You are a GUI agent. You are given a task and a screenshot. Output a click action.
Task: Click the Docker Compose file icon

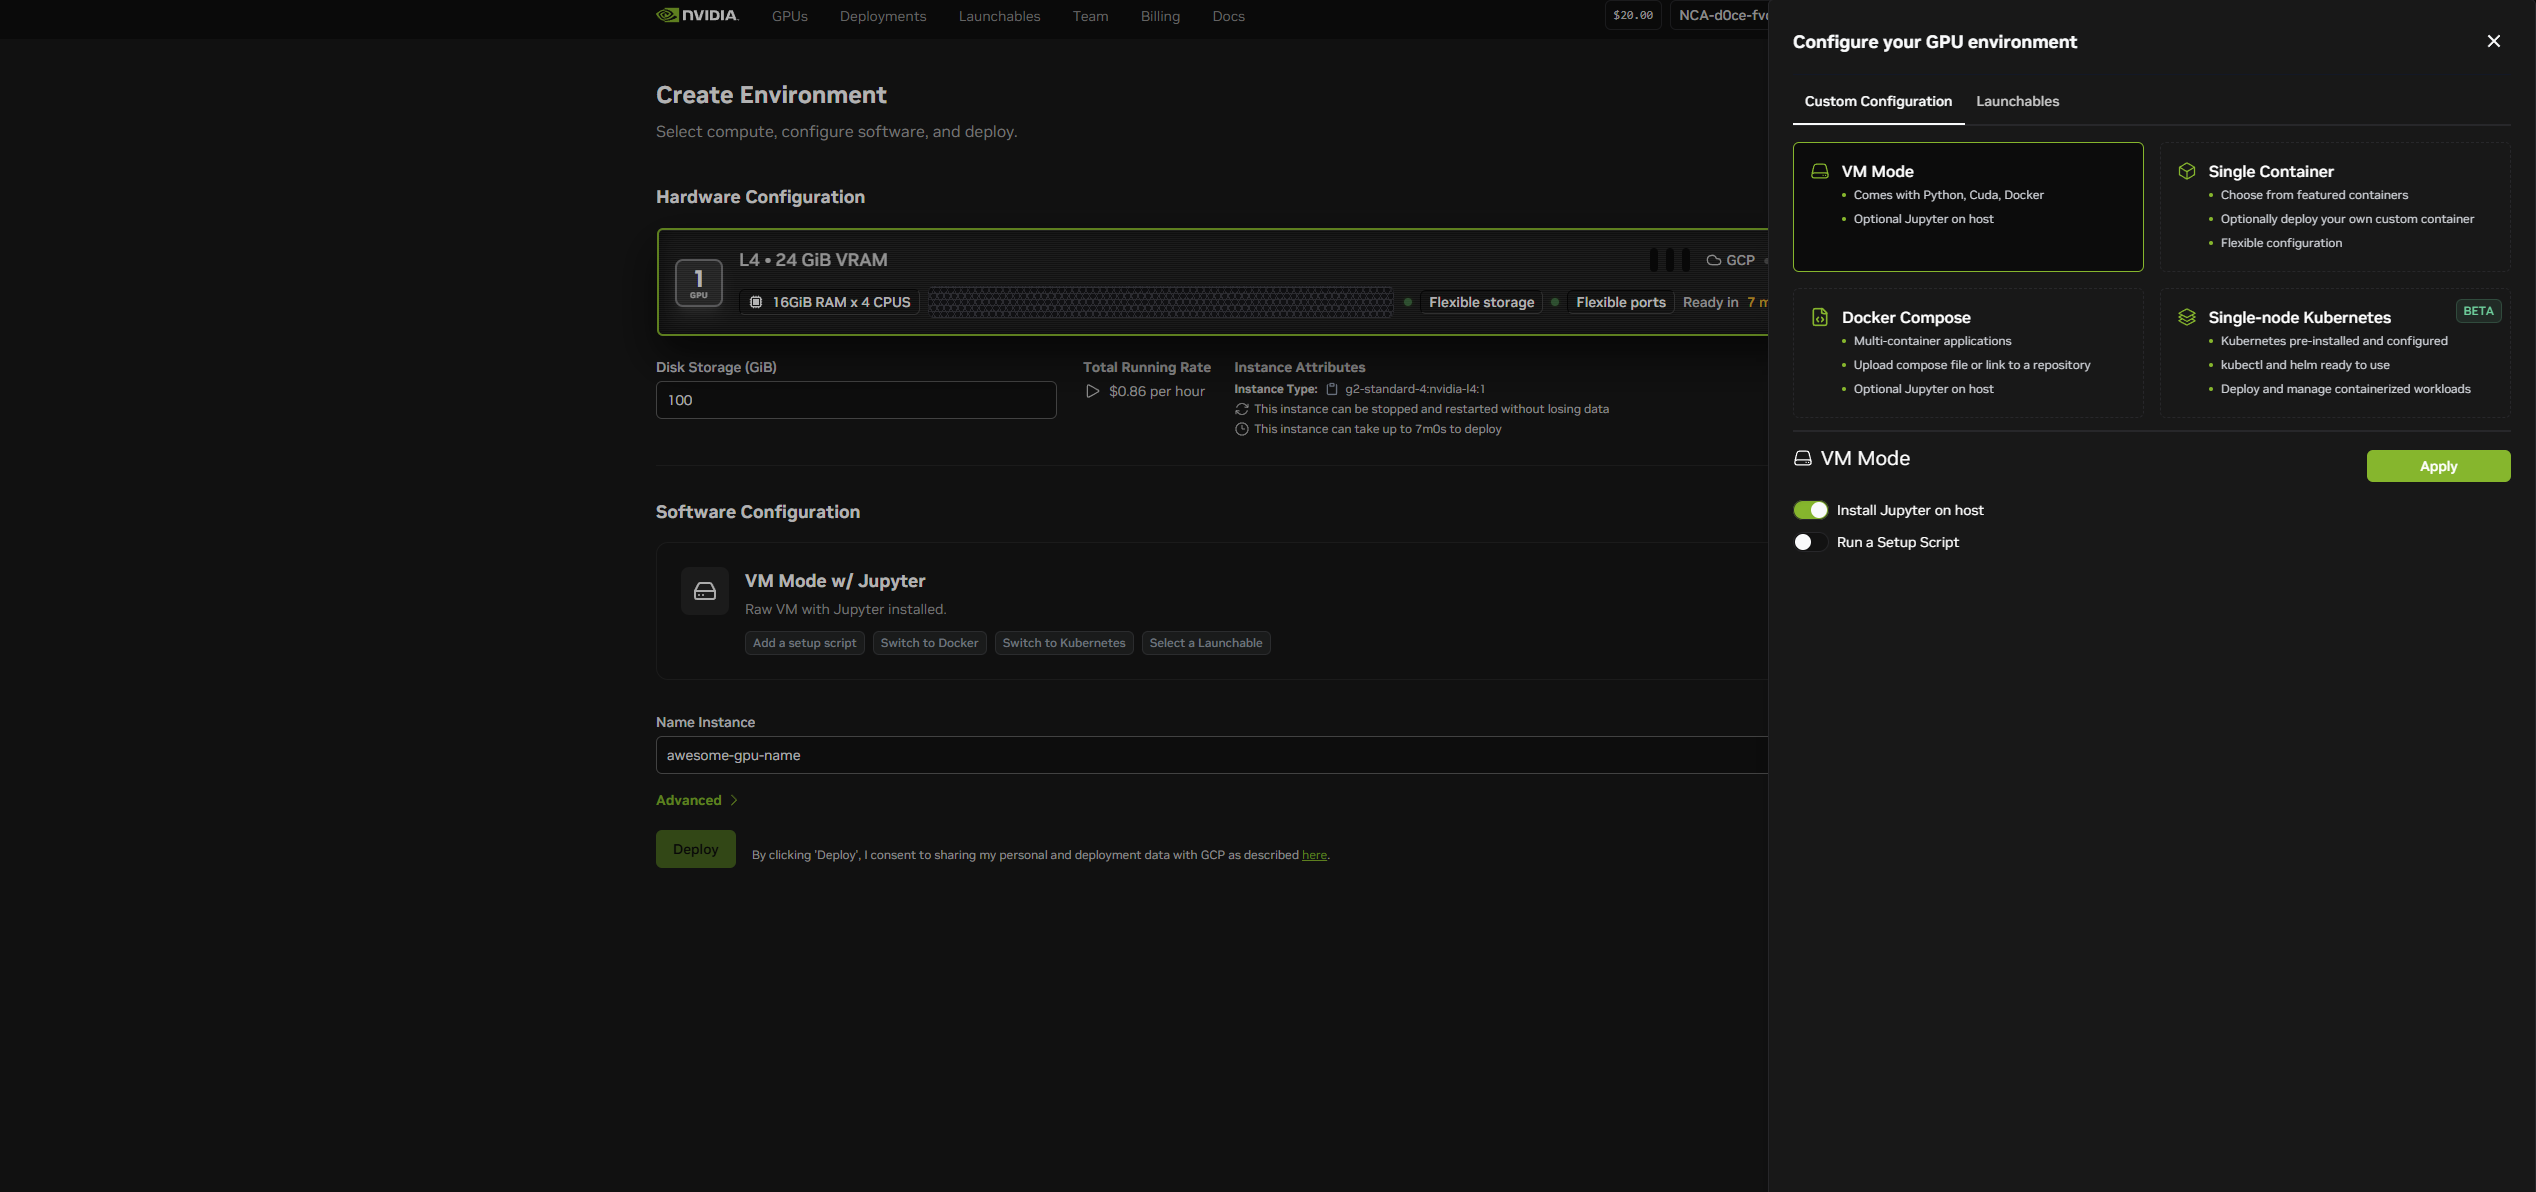click(1819, 317)
